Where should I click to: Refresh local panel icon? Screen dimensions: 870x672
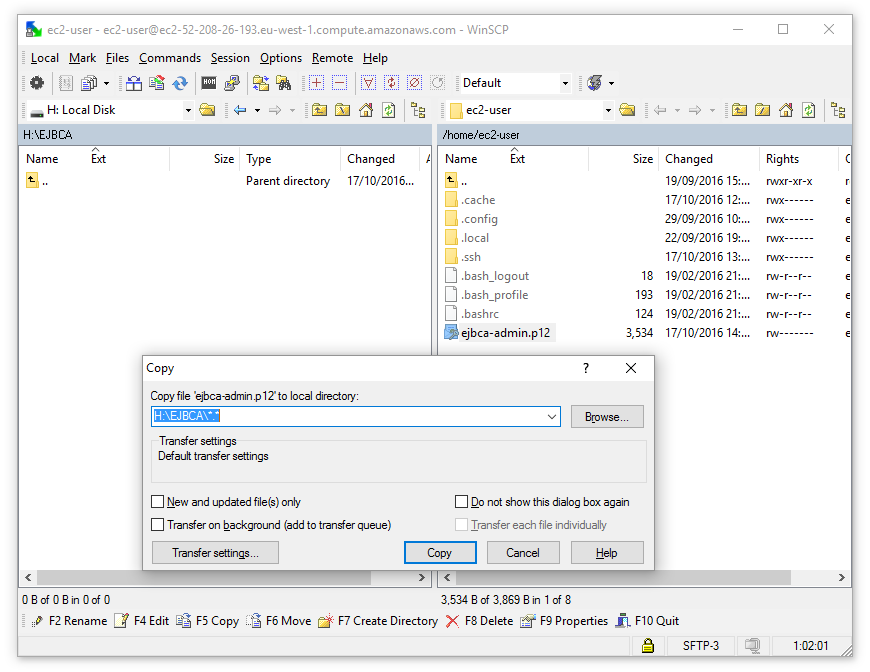389,110
